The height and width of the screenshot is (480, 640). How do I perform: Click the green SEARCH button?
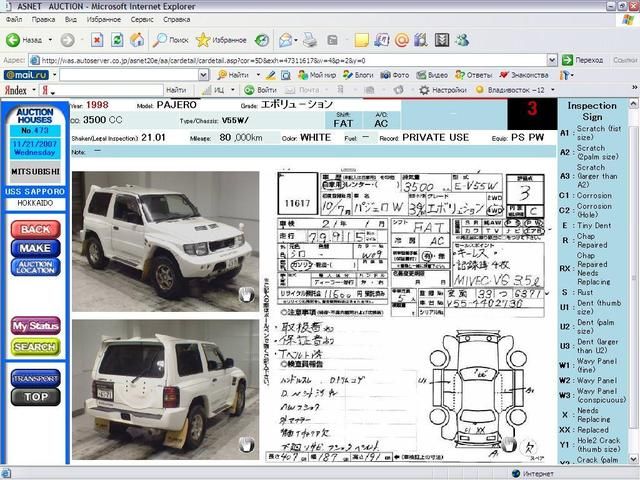(36, 347)
